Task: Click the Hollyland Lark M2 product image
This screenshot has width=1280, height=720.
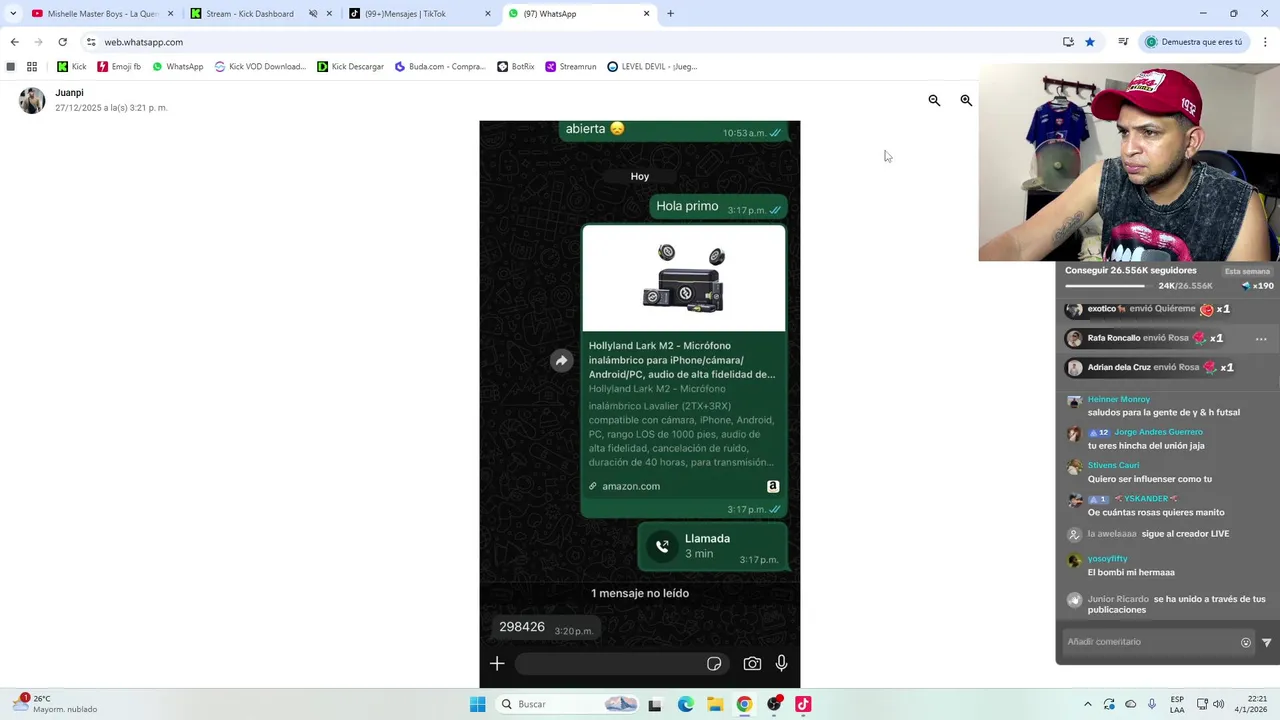Action: point(684,278)
